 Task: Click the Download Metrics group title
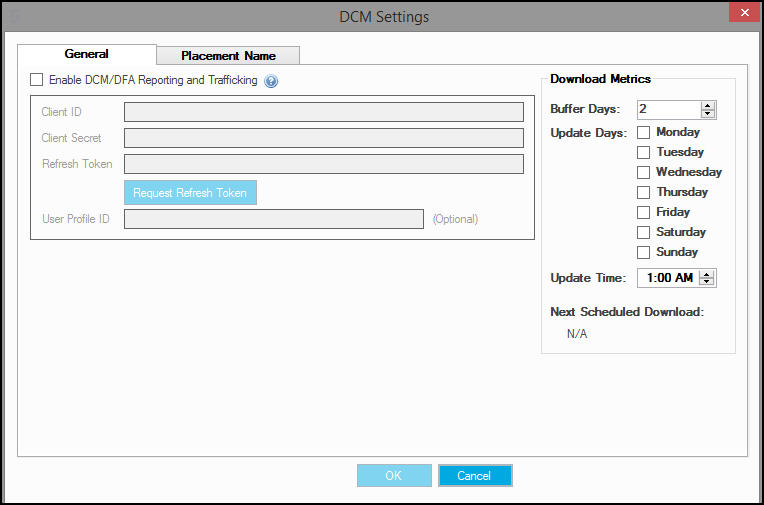[600, 79]
